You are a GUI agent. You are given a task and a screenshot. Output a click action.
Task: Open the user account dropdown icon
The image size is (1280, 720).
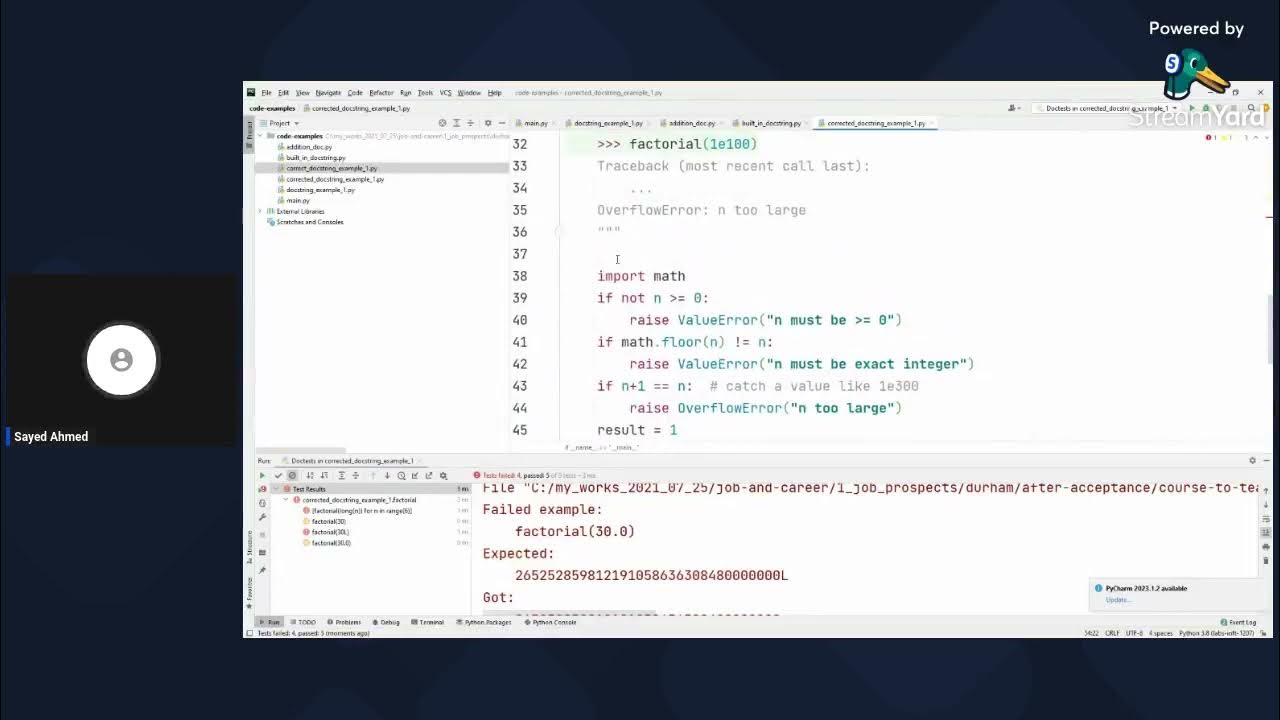(x=1014, y=108)
